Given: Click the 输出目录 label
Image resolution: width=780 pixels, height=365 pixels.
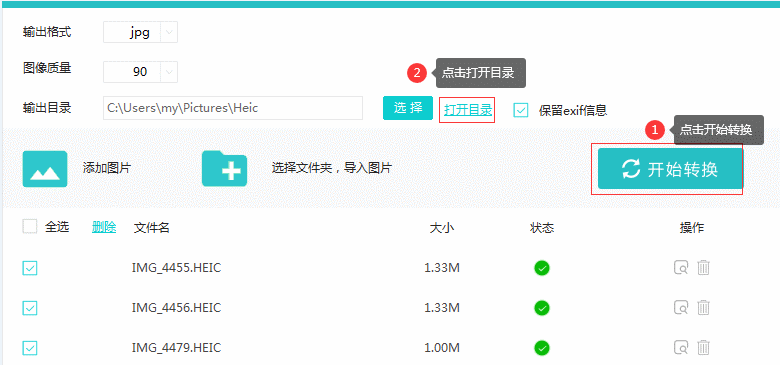Looking at the screenshot, I should (47, 108).
